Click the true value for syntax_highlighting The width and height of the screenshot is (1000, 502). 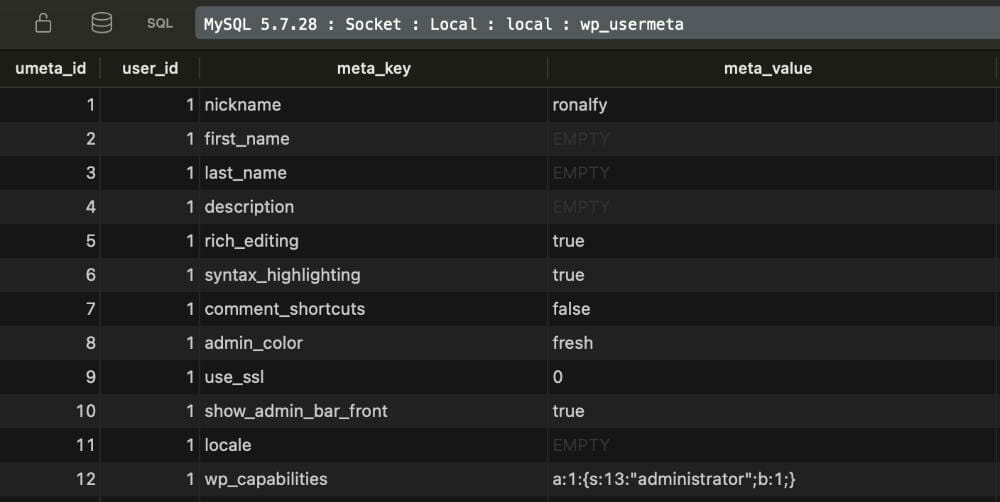tap(772, 275)
